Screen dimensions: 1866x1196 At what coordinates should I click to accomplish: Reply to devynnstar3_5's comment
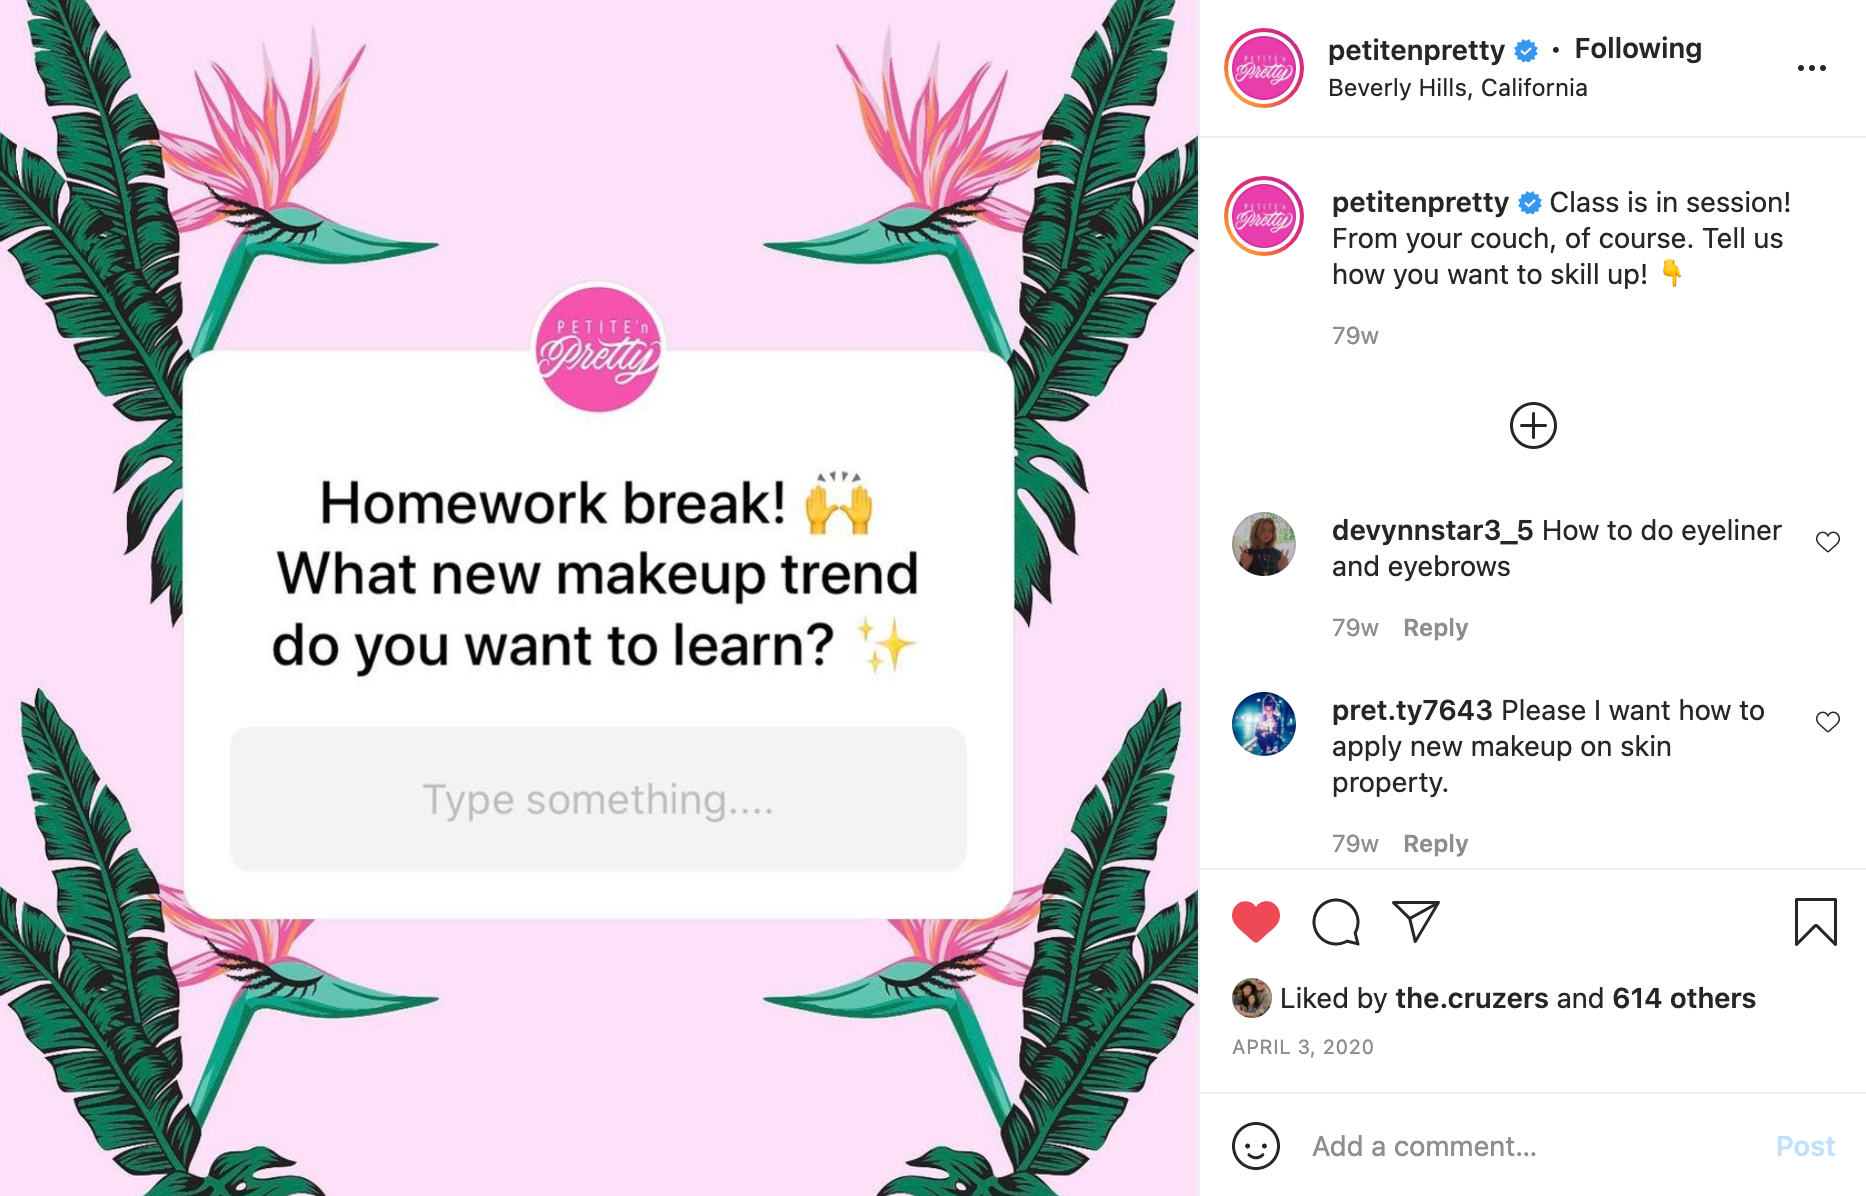tap(1435, 628)
